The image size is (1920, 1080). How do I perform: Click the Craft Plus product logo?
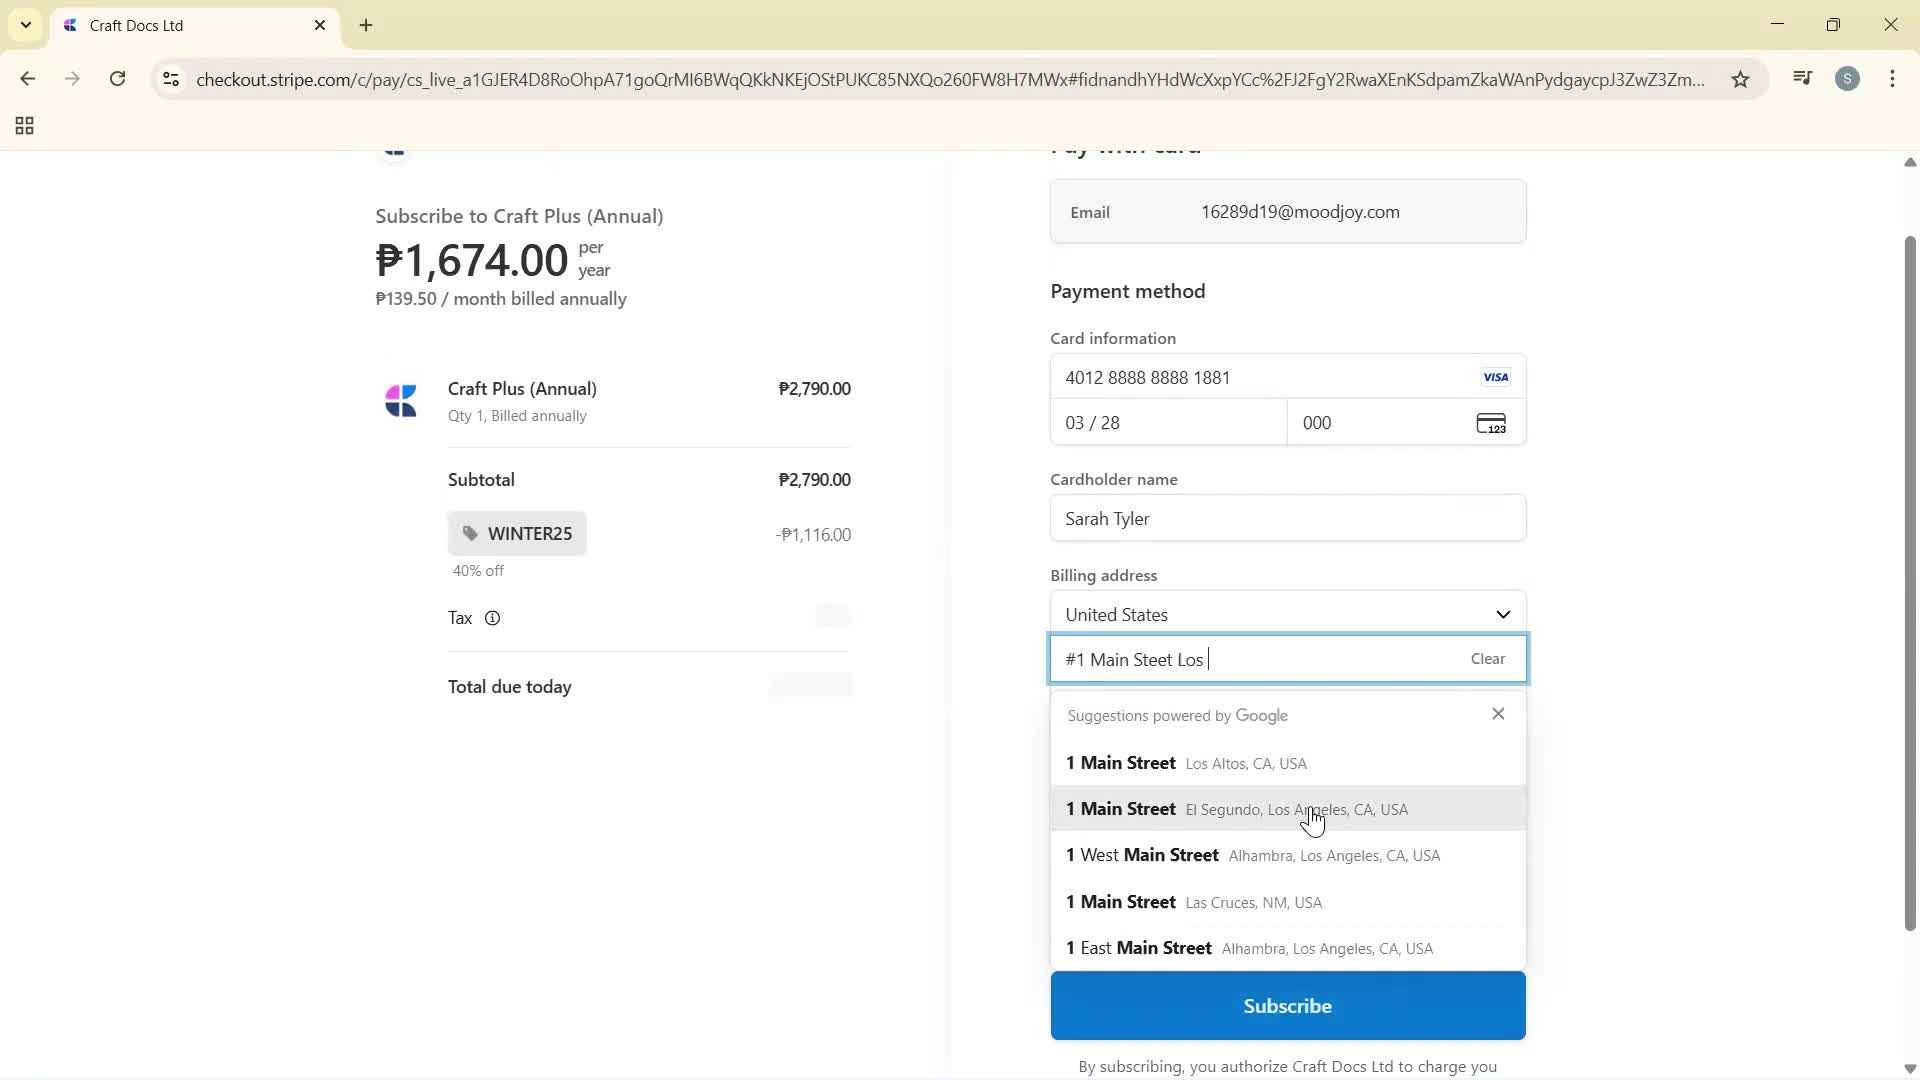pos(401,400)
